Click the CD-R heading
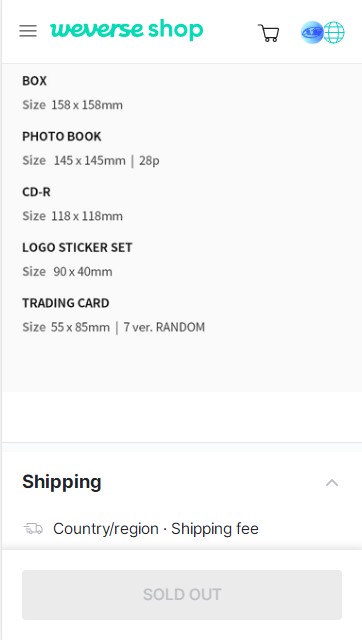This screenshot has height=640, width=362. pos(36,192)
